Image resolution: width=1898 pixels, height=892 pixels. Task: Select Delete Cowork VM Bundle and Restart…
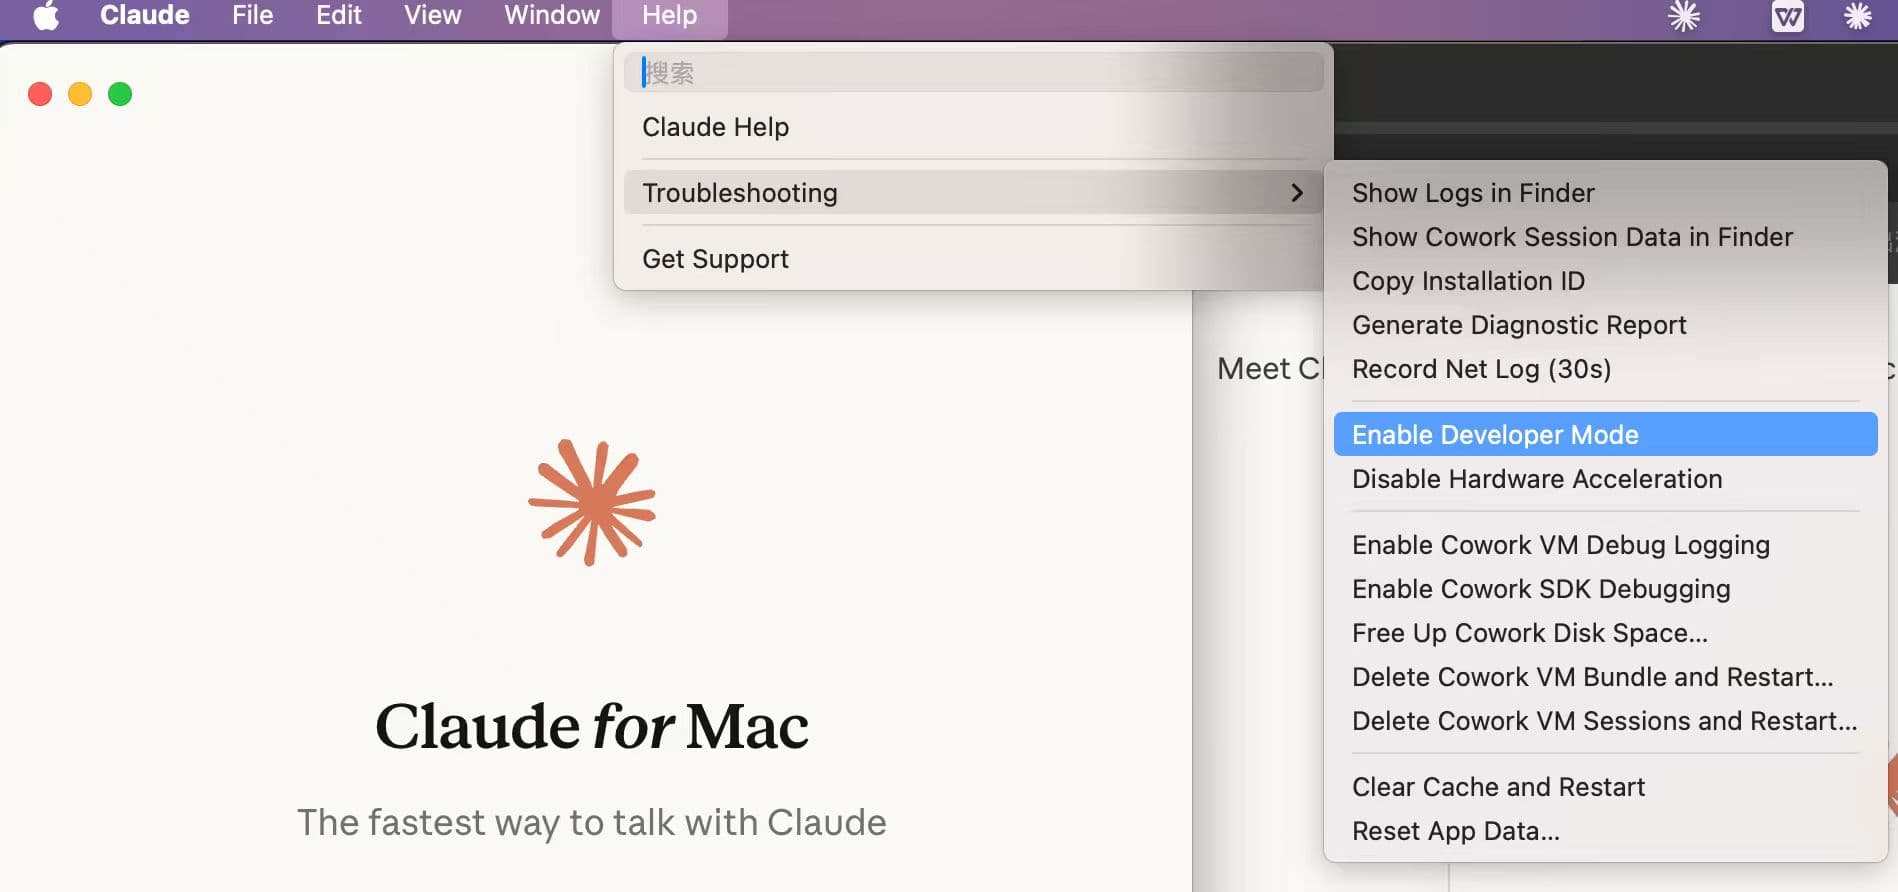pos(1605,677)
